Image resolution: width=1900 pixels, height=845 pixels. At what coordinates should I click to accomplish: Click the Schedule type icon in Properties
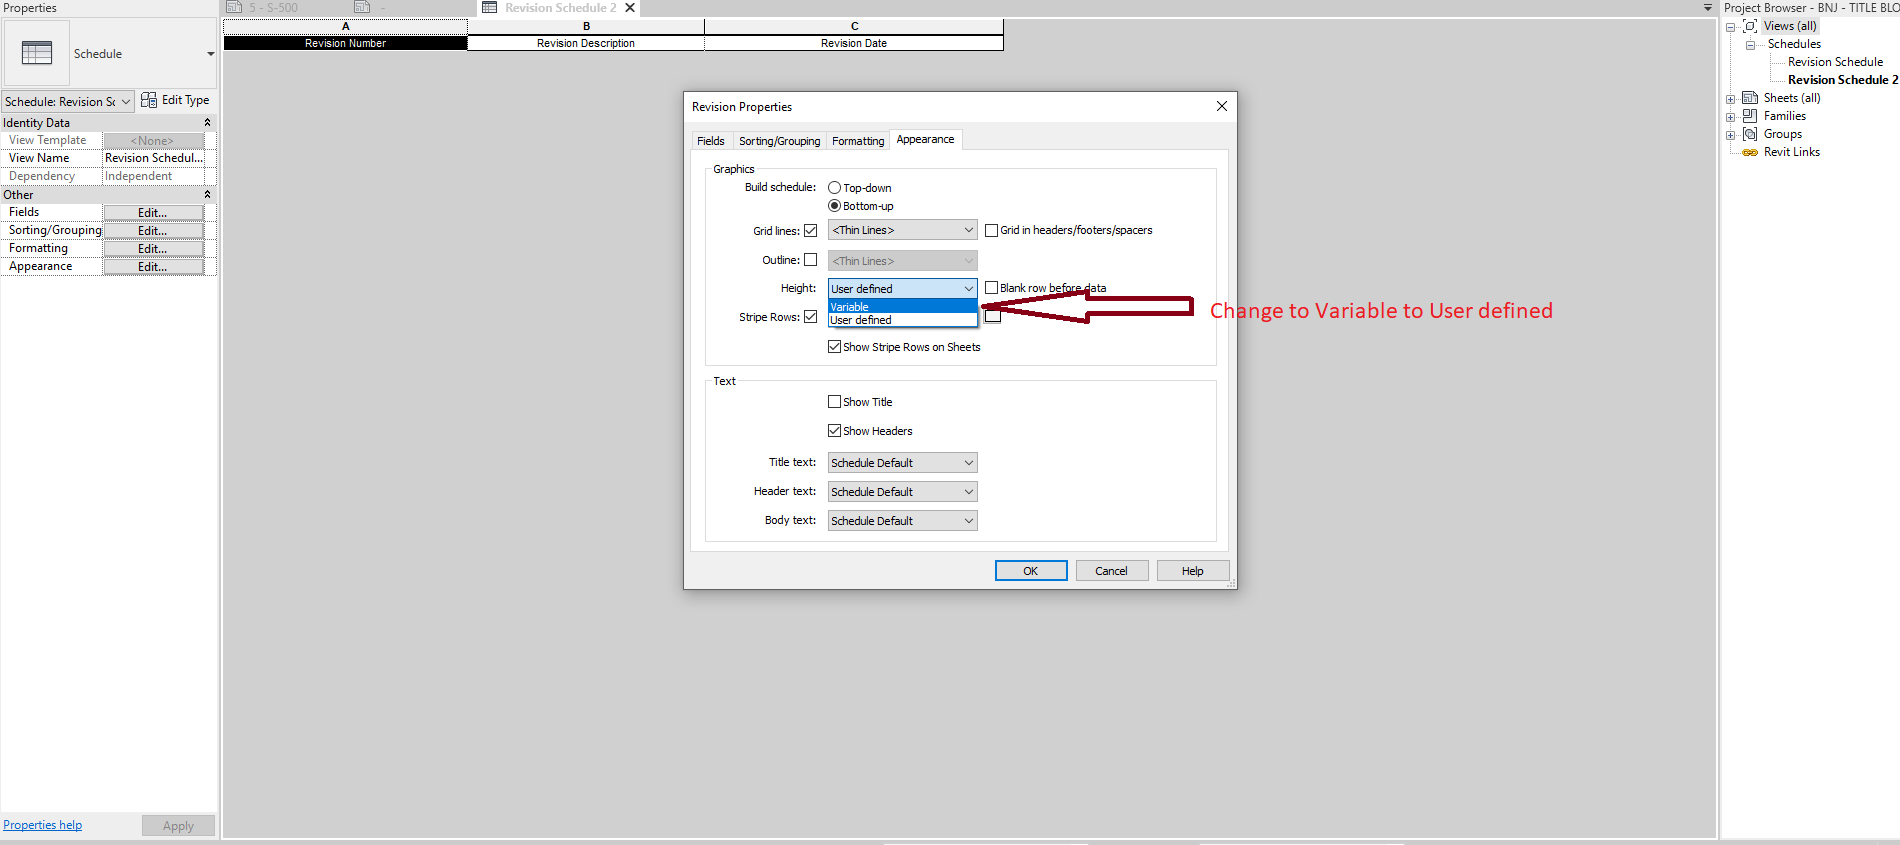point(37,53)
